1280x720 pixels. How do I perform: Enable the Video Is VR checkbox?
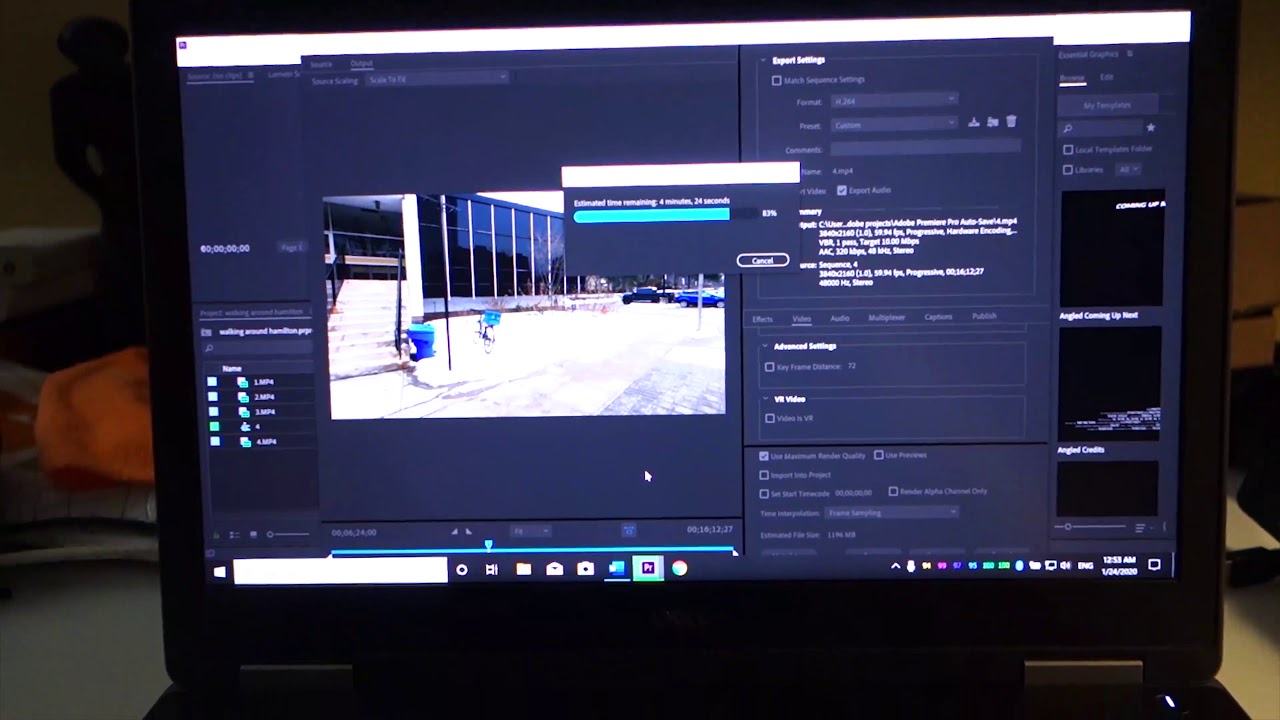769,418
